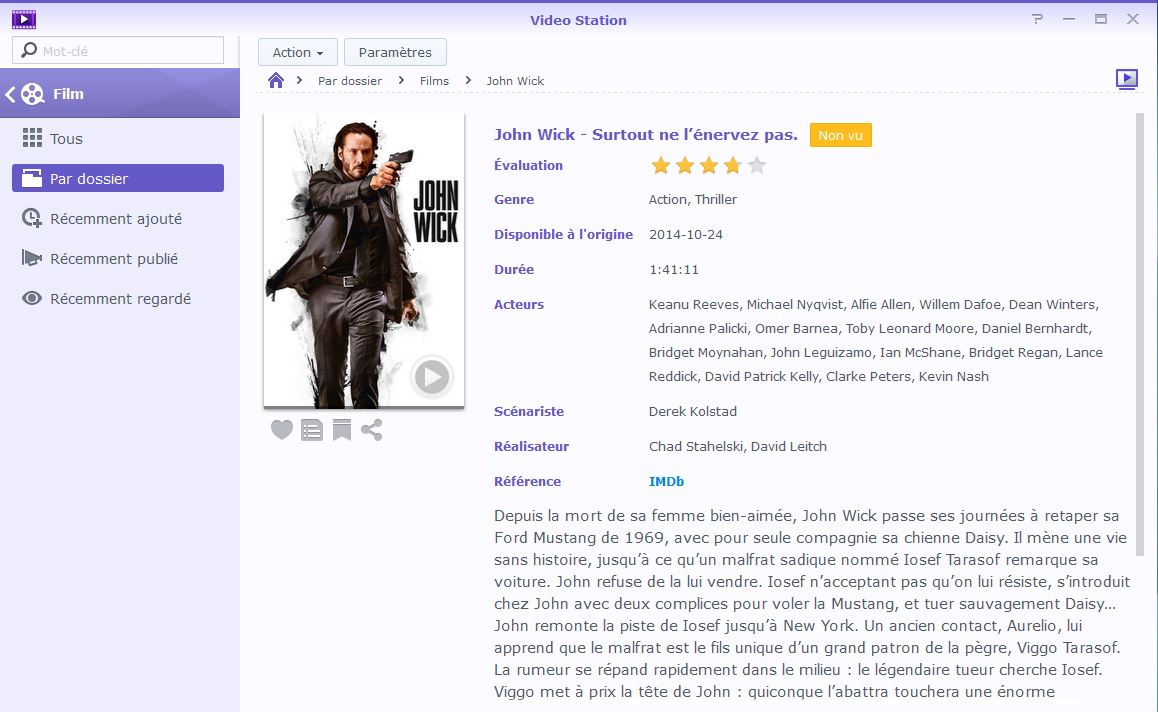Click the Genre value Action, Thriller
Viewport: 1158px width, 712px height.
693,199
